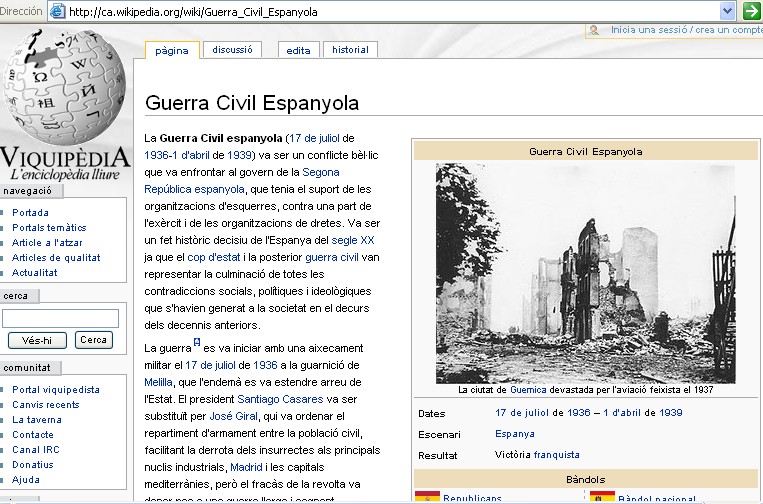This screenshot has width=763, height=504.
Task: Click the Republicans link in Bàndols
Action: 472,499
